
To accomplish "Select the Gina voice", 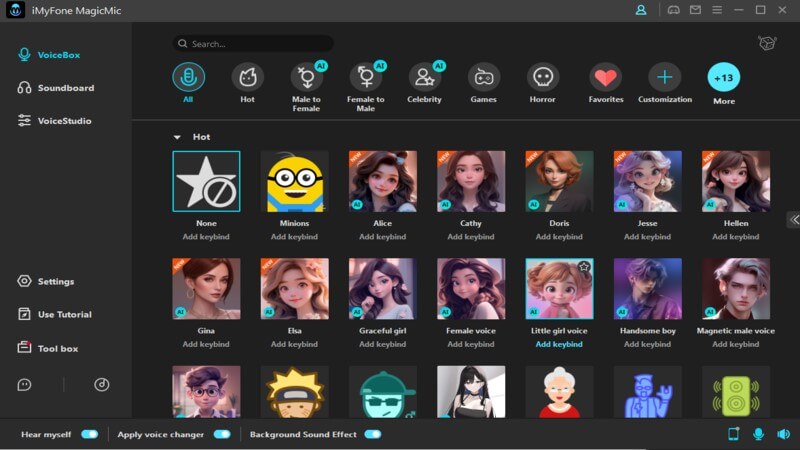I will coord(206,289).
